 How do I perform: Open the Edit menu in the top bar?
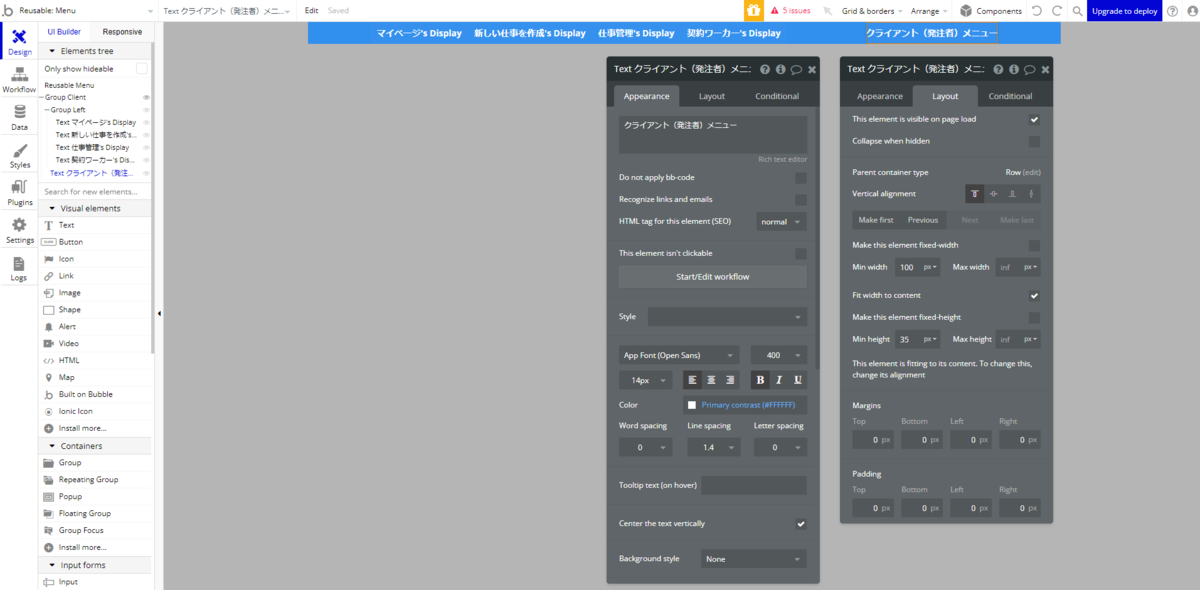[311, 11]
